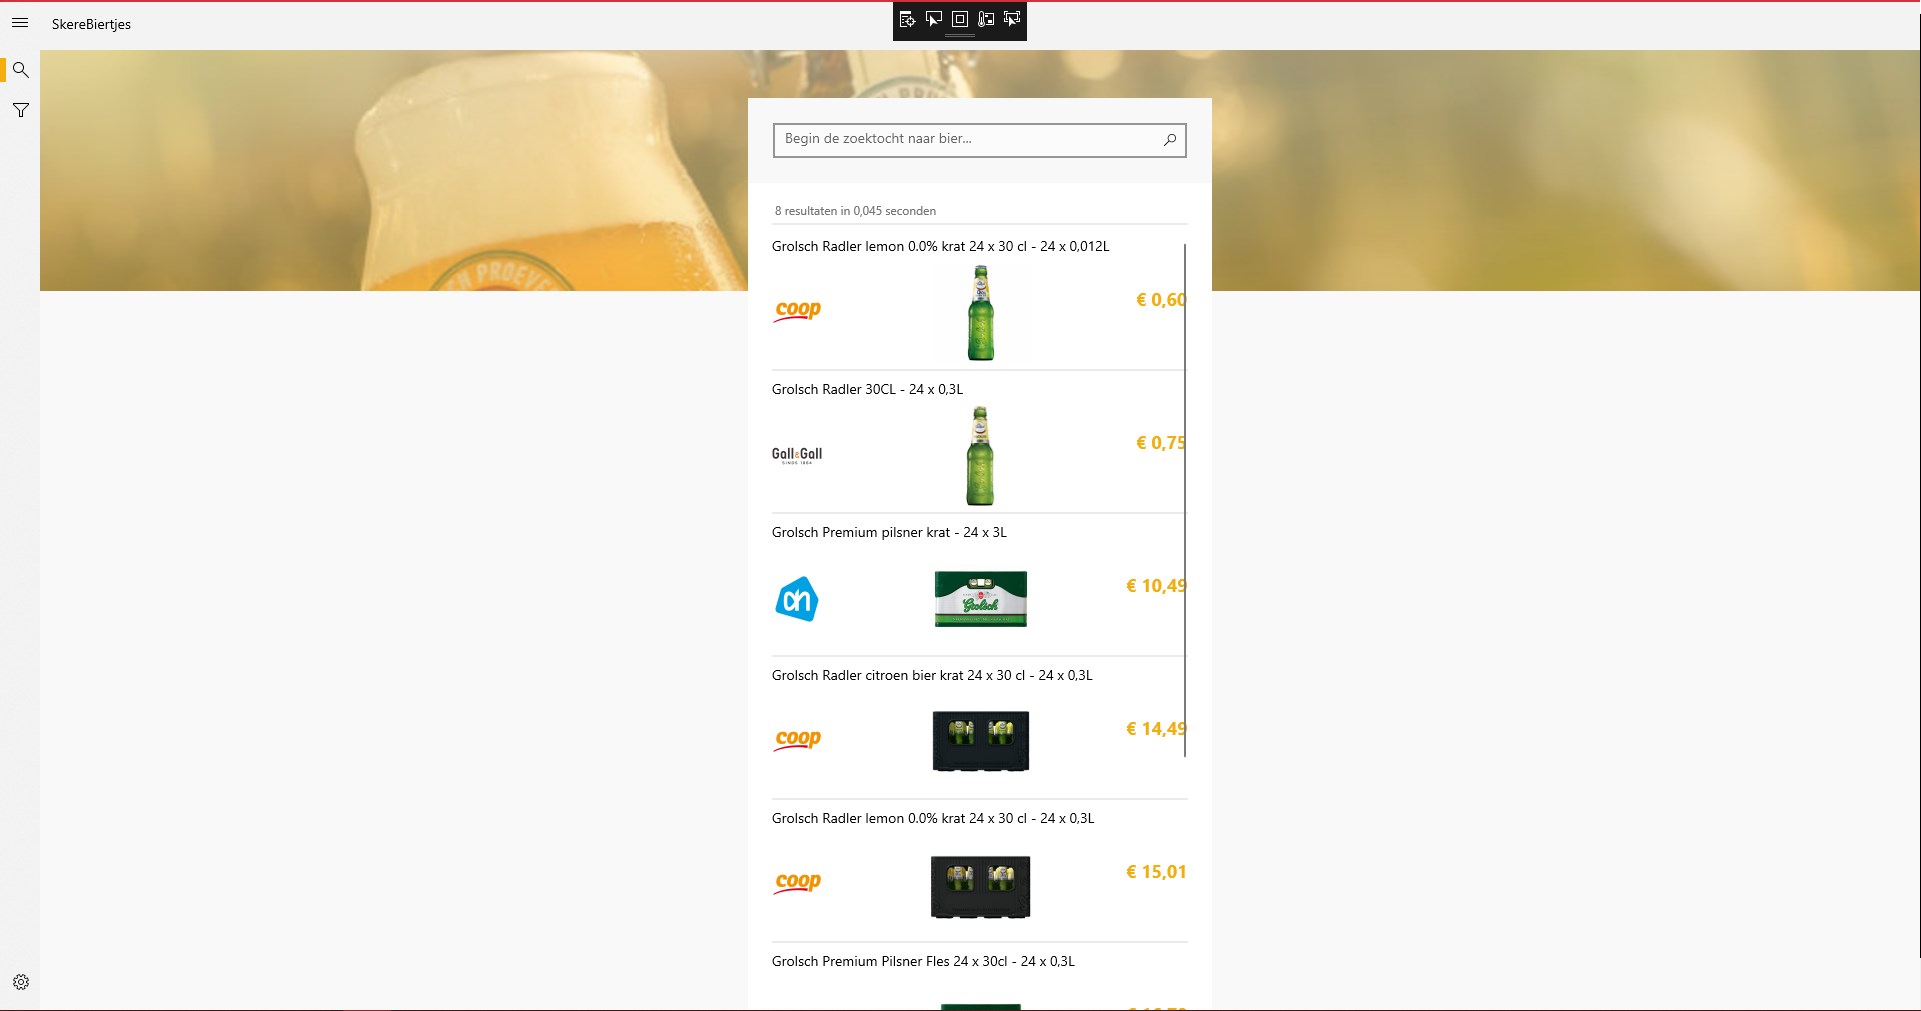
Task: Open 'Grolsch Premium pilsner krat - 24 x 3L'
Action: (x=980, y=585)
